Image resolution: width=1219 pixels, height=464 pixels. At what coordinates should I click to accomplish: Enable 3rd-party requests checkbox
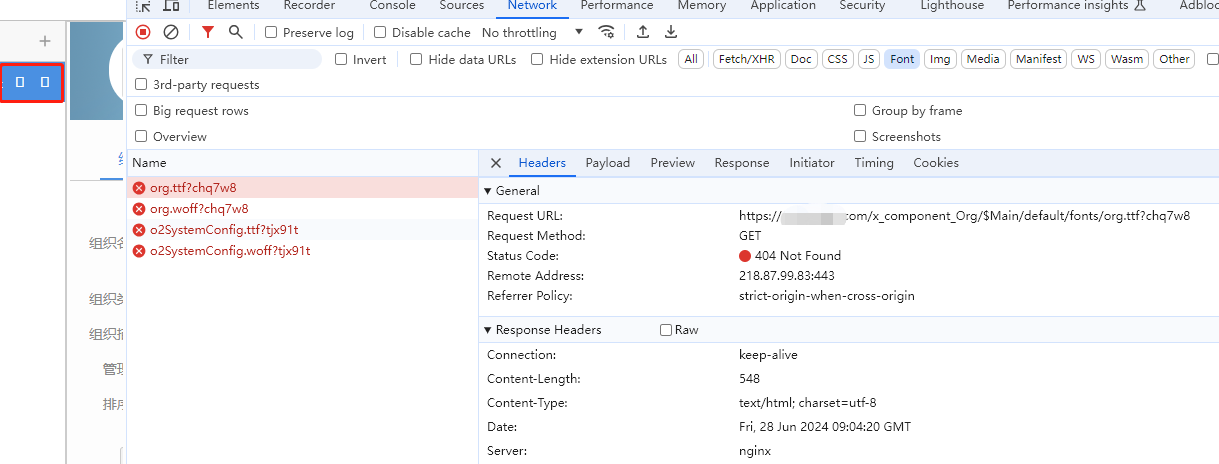pos(141,85)
